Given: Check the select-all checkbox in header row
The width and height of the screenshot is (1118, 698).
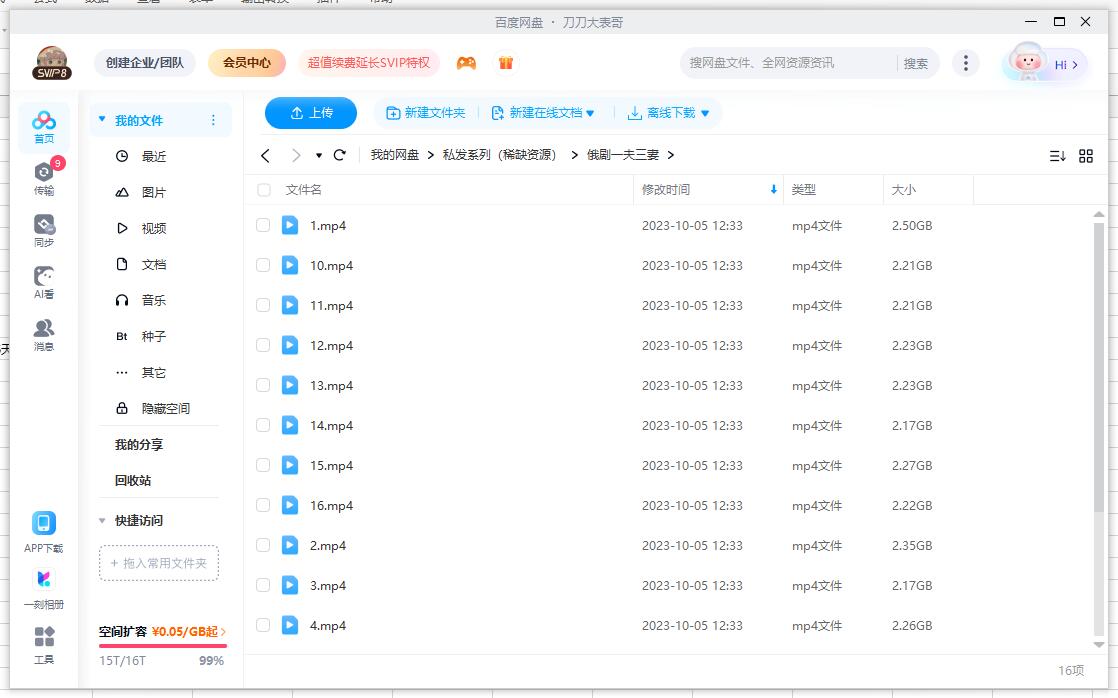Looking at the screenshot, I should click(263, 190).
